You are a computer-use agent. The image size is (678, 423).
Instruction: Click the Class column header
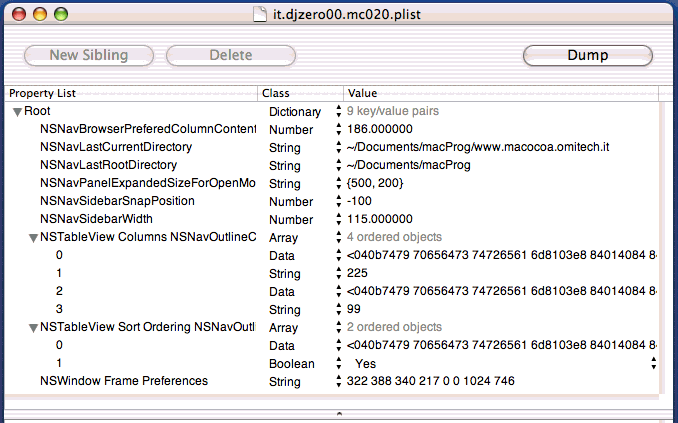[300, 93]
